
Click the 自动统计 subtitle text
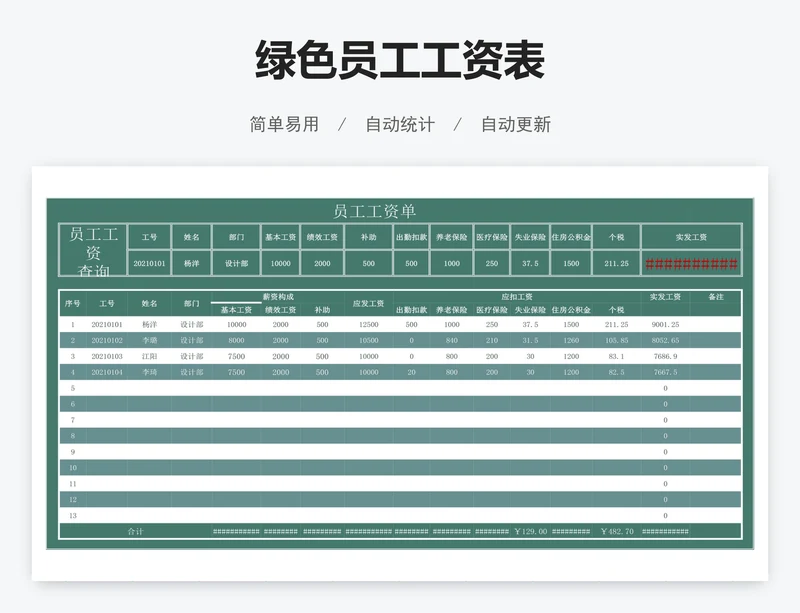(x=400, y=124)
